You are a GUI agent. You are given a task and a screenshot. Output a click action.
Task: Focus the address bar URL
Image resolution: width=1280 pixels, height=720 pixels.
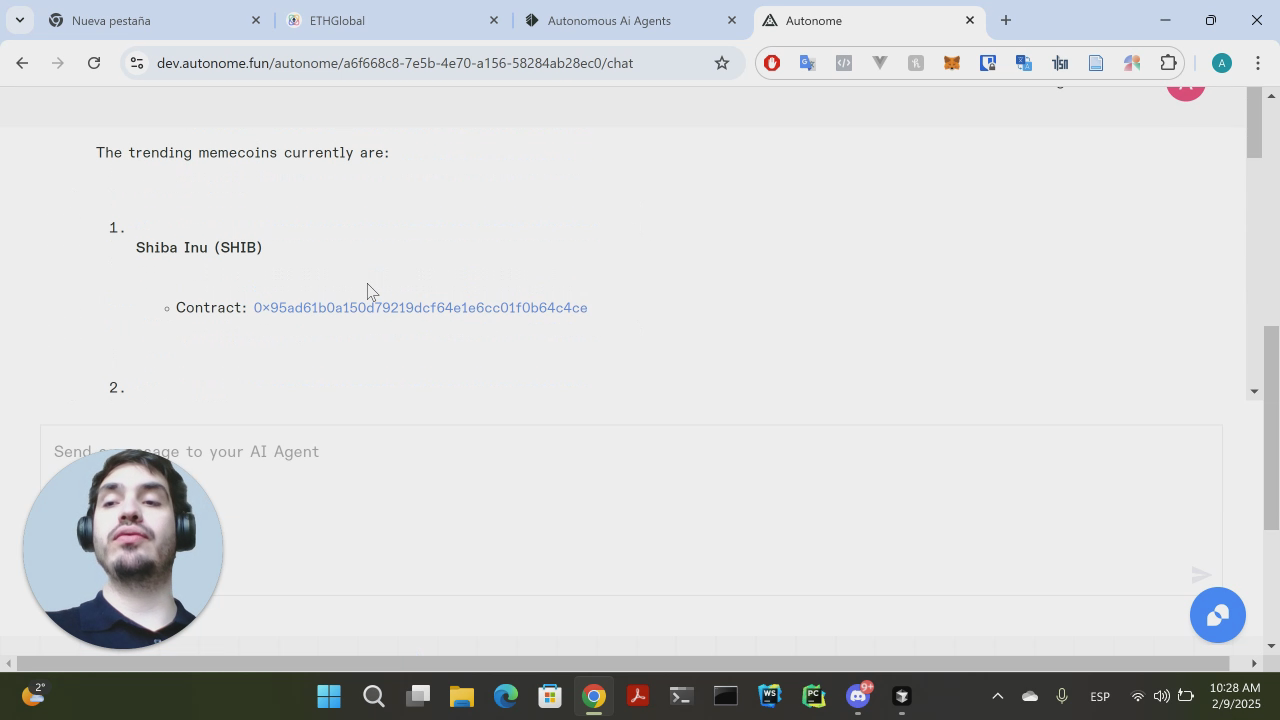click(395, 63)
